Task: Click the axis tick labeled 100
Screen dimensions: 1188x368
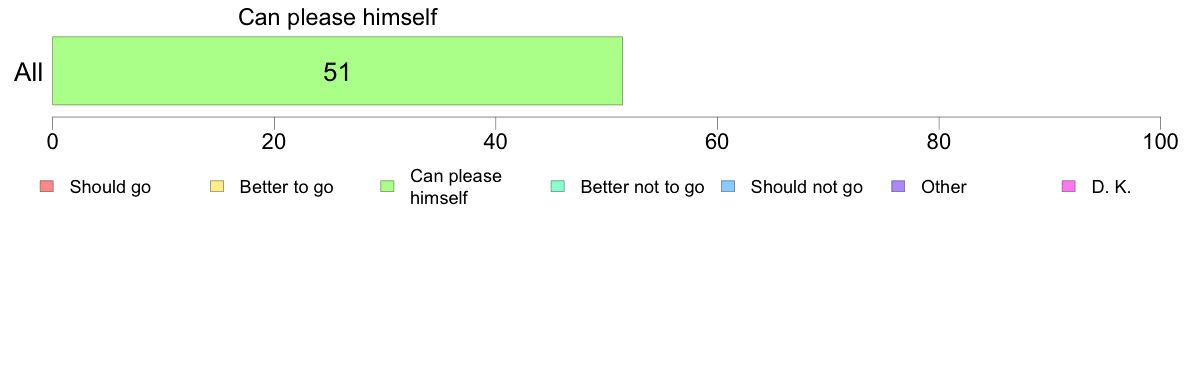Action: [x=1160, y=142]
